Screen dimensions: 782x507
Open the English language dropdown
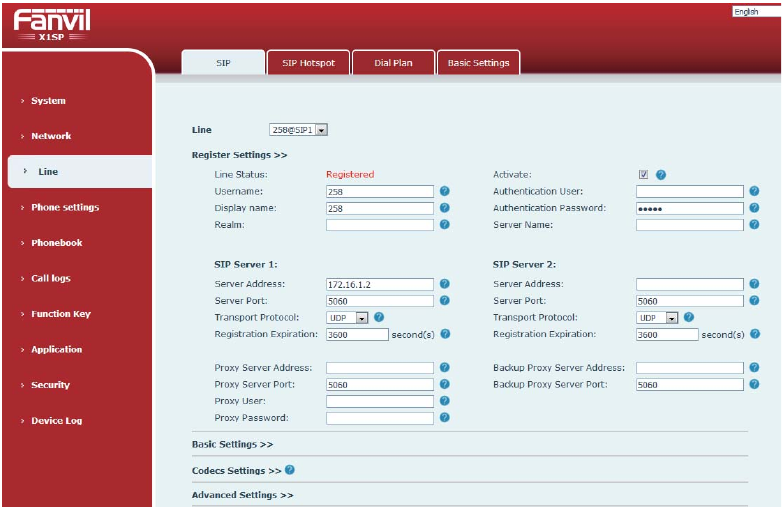tap(756, 11)
